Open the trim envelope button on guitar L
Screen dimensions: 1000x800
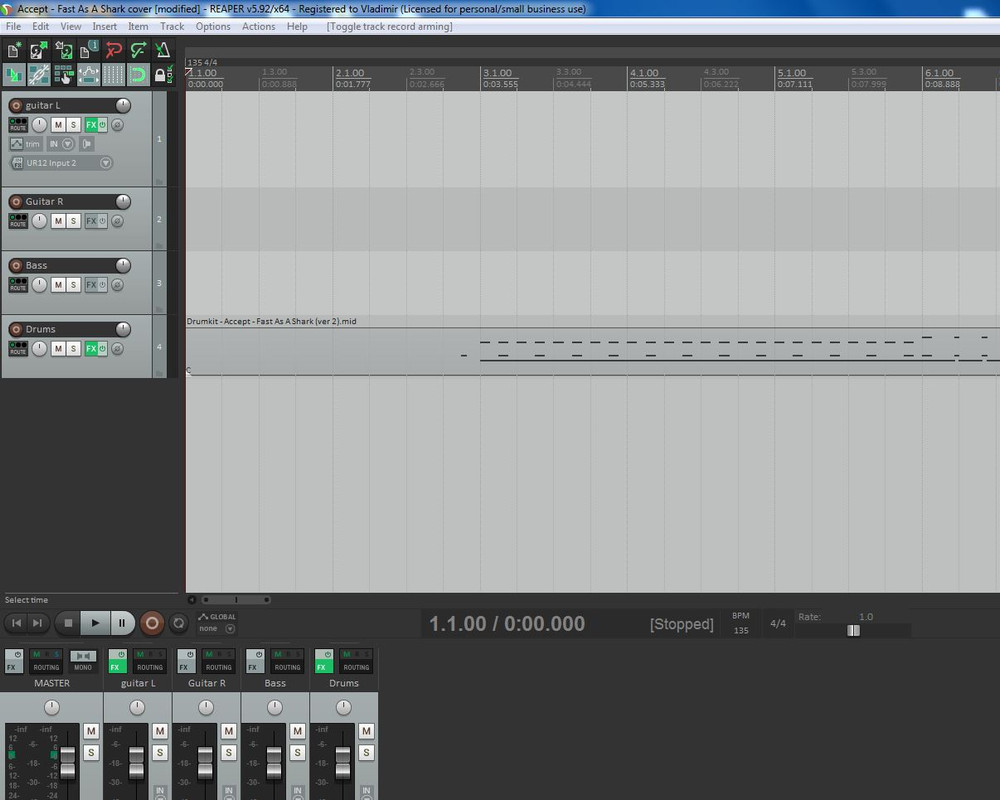pos(25,144)
